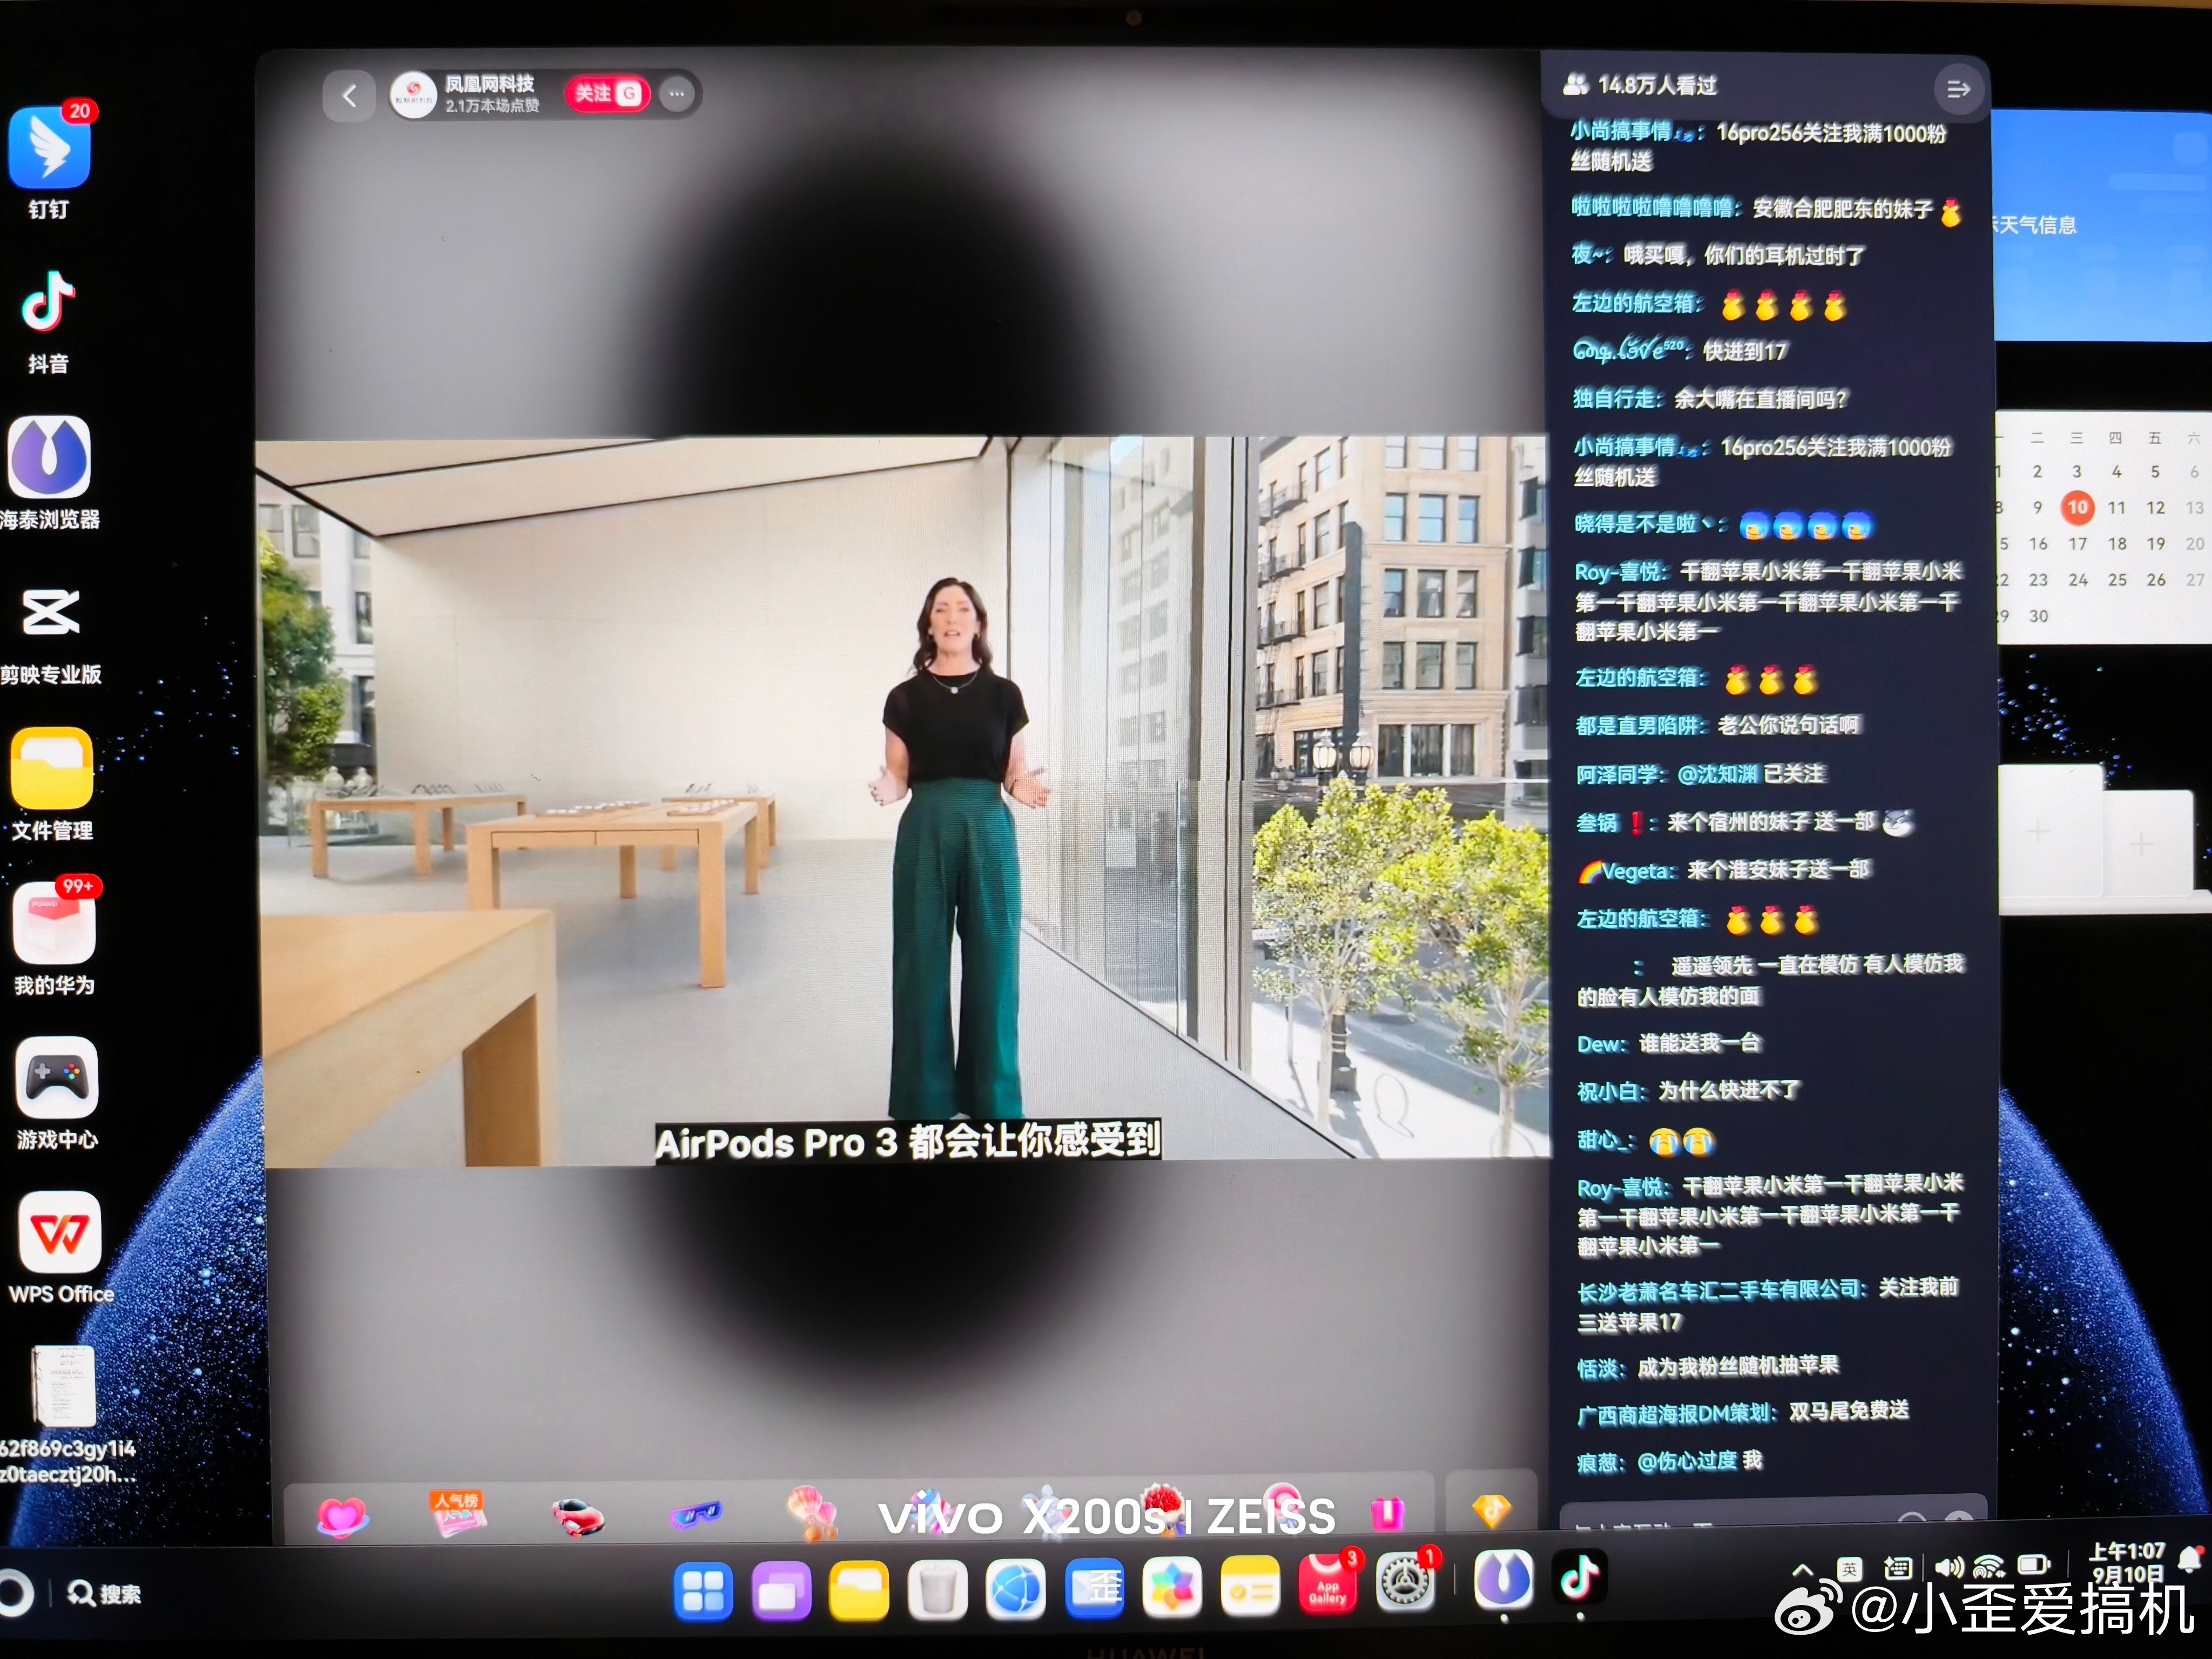Open the tray volume speaker control
Screen dimensions: 2212x1659
point(1949,1567)
